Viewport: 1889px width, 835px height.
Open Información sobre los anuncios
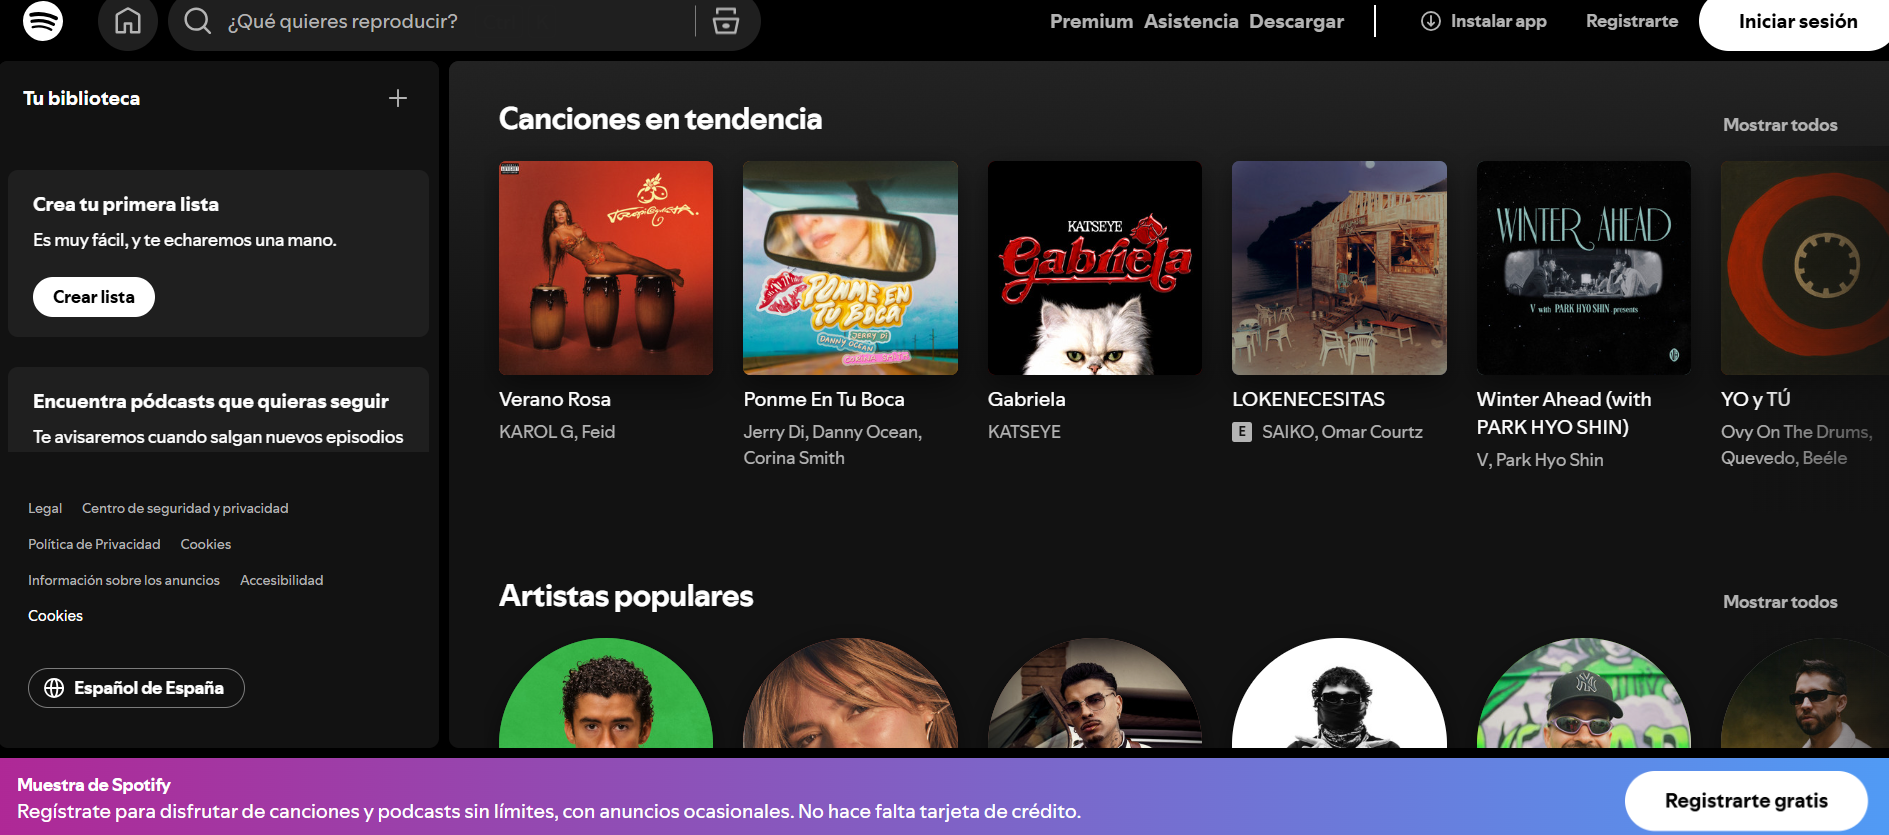tap(124, 580)
